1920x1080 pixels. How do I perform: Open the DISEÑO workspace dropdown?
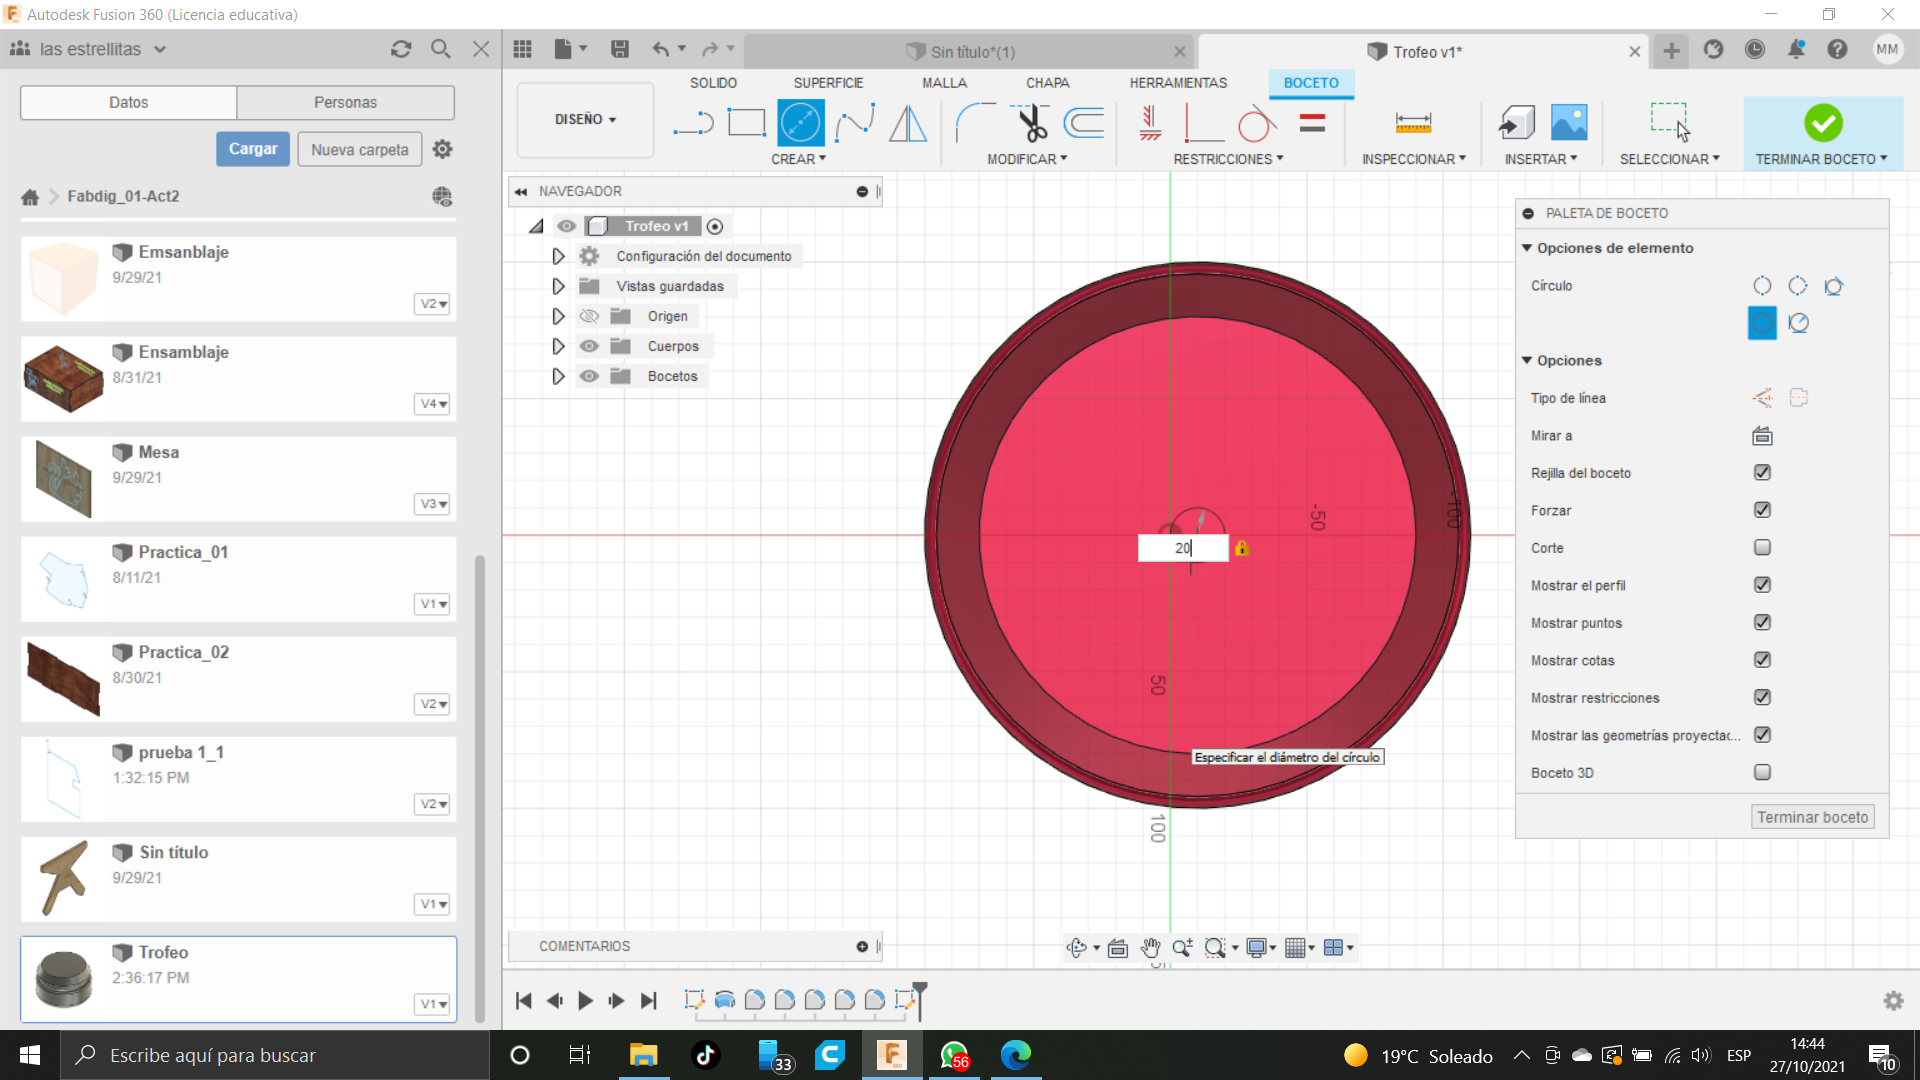[x=585, y=119]
